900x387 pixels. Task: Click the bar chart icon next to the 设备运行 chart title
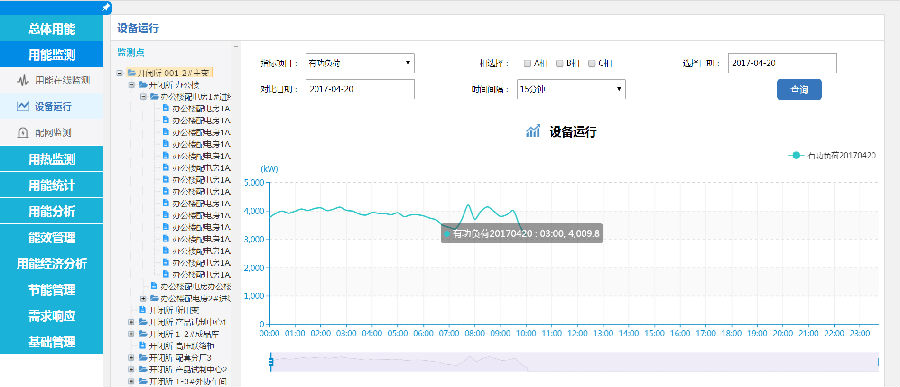[533, 131]
